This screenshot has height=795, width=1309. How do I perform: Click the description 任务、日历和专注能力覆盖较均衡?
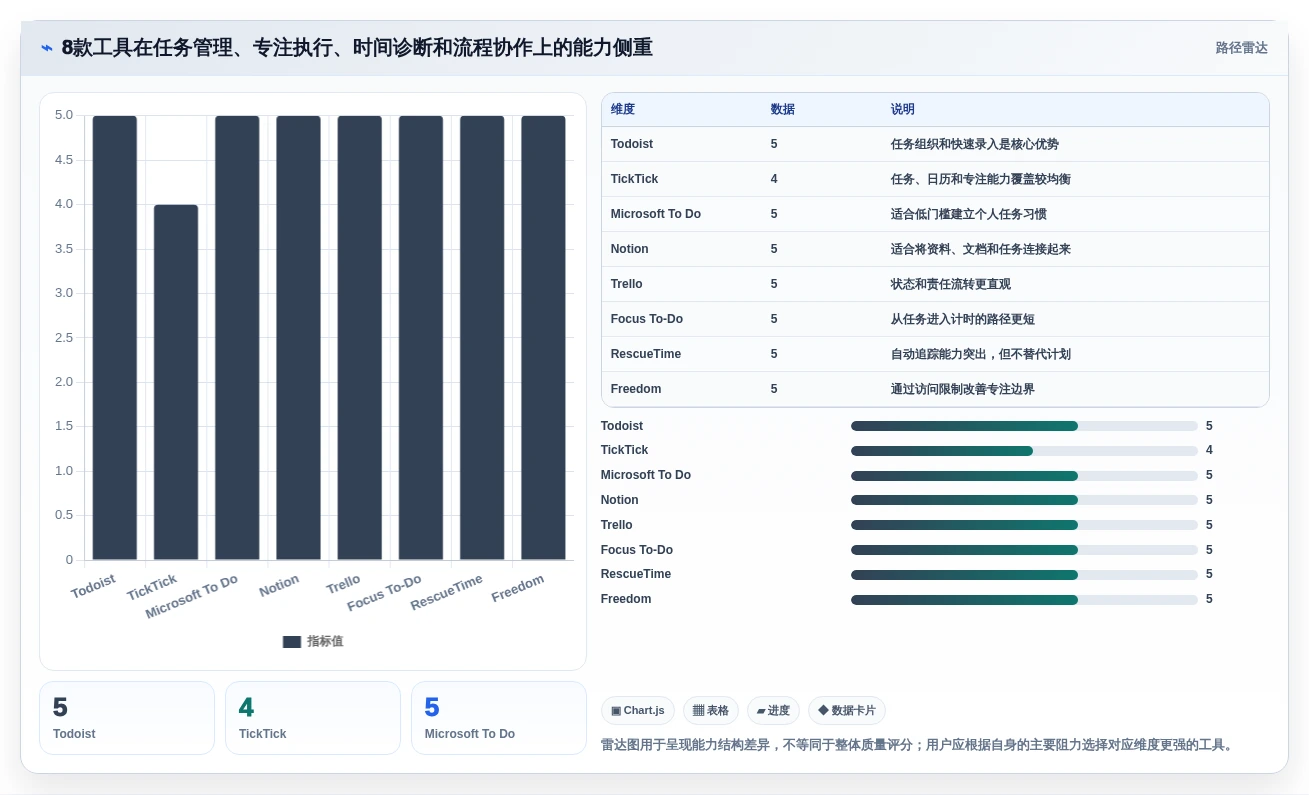click(981, 179)
